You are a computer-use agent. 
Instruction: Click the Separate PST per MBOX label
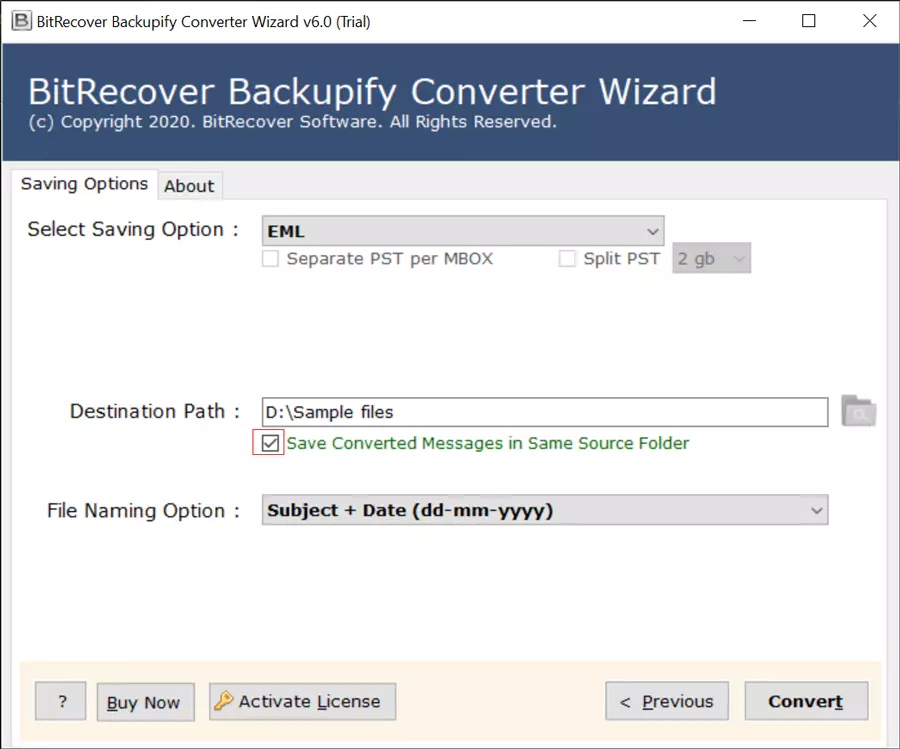tap(390, 259)
